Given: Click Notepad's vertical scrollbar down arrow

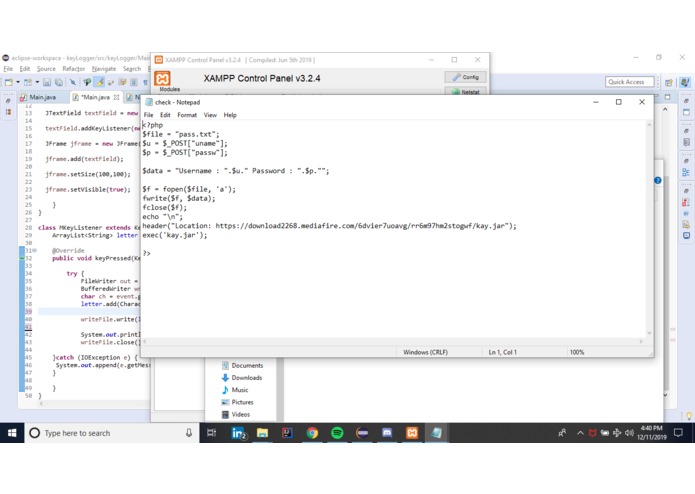Looking at the screenshot, I should click(x=649, y=333).
